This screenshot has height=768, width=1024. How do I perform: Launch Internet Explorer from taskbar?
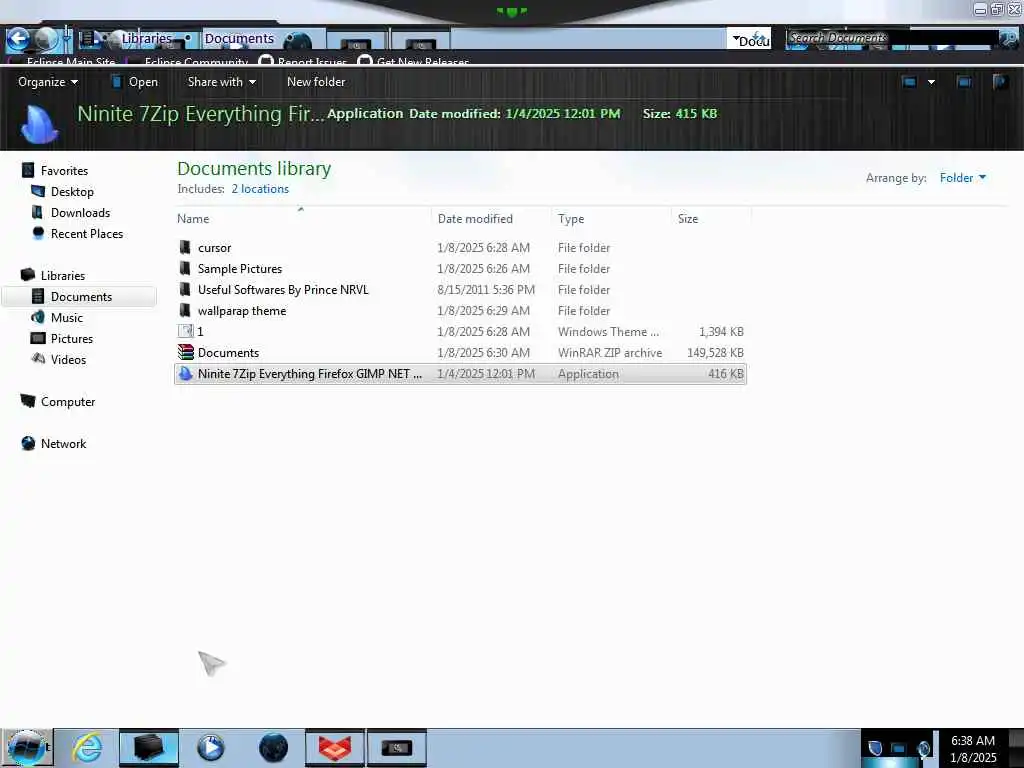[x=87, y=748]
